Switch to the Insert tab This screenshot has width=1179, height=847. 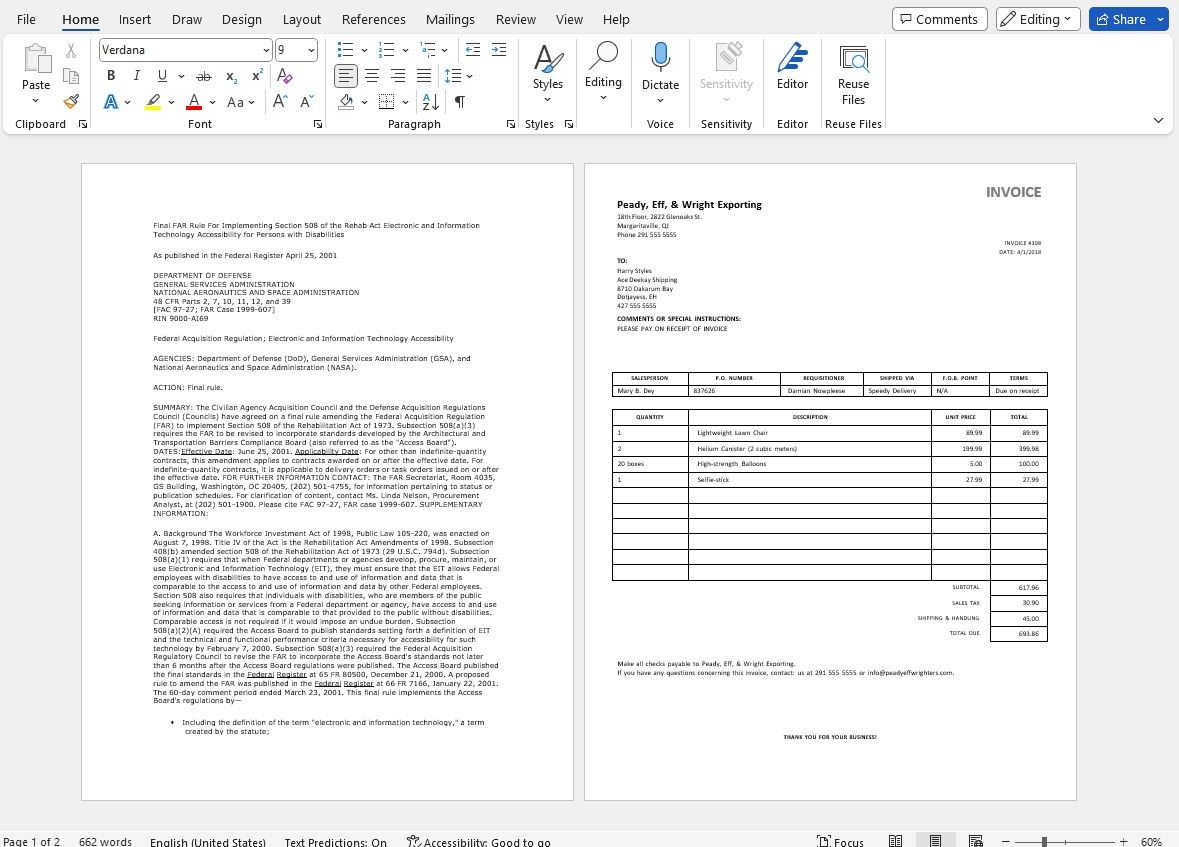point(135,20)
